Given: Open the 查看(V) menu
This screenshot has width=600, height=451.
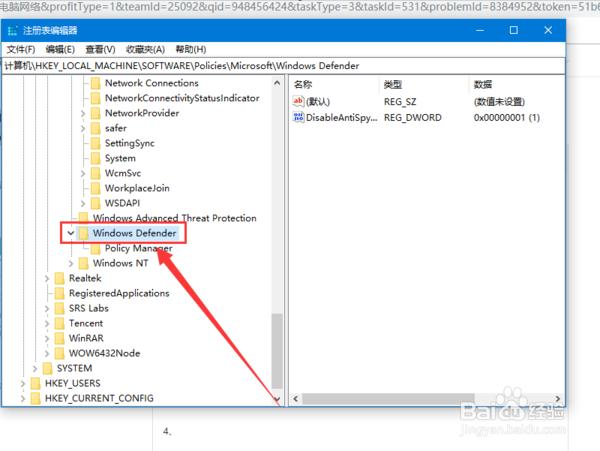Looking at the screenshot, I should tap(100, 49).
